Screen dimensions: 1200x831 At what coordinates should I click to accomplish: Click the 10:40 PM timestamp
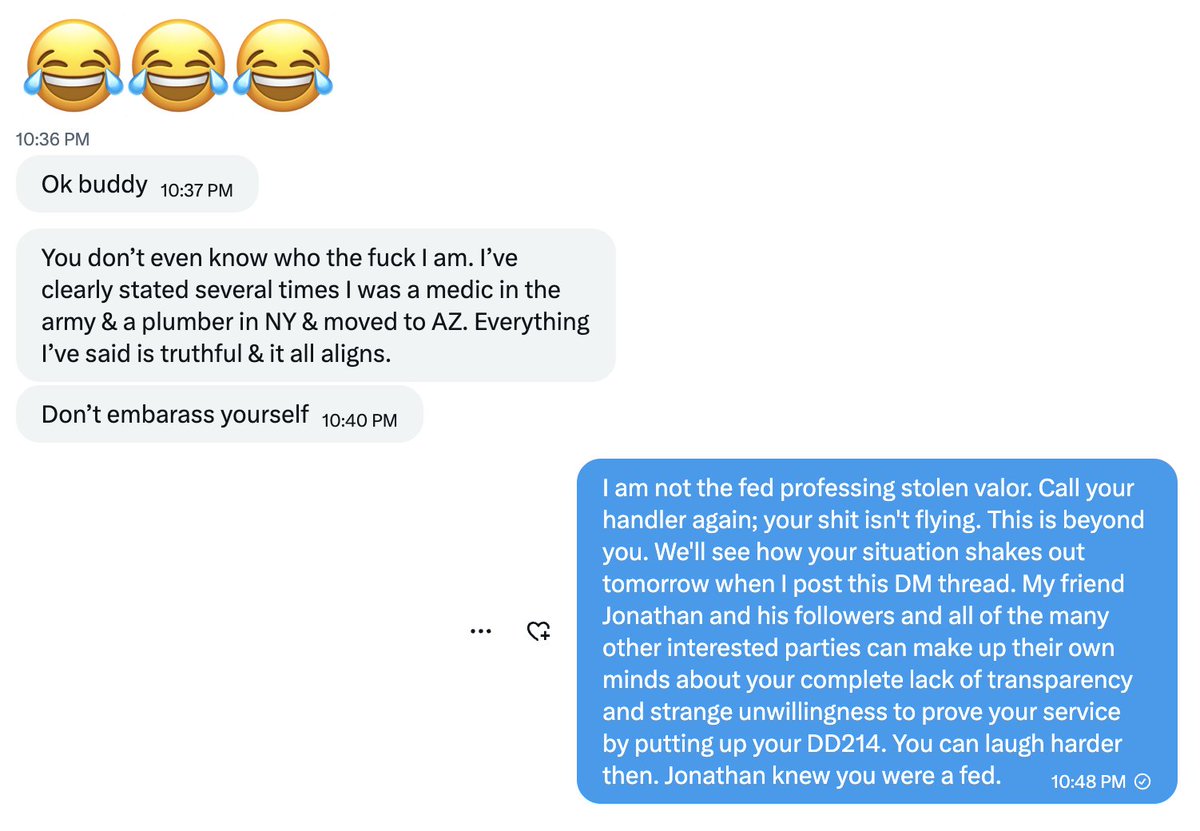[x=359, y=421]
